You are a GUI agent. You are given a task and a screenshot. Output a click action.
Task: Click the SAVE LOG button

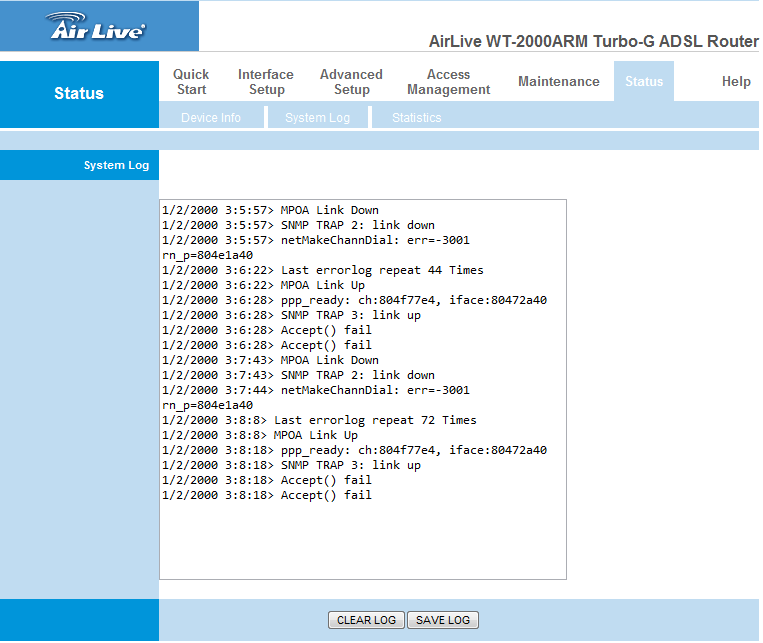[443, 620]
